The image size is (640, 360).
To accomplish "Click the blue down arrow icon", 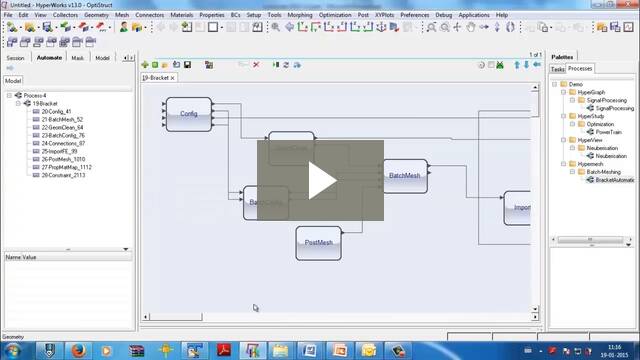I will 527,65.
